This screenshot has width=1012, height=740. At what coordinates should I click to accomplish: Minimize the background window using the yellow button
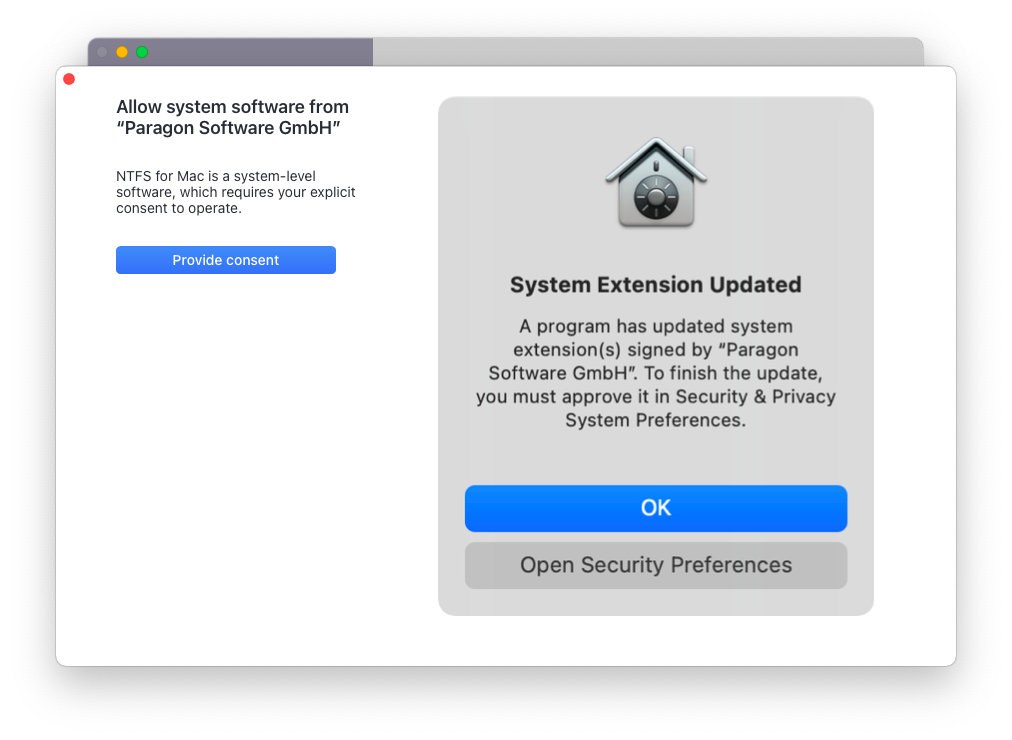tap(122, 52)
